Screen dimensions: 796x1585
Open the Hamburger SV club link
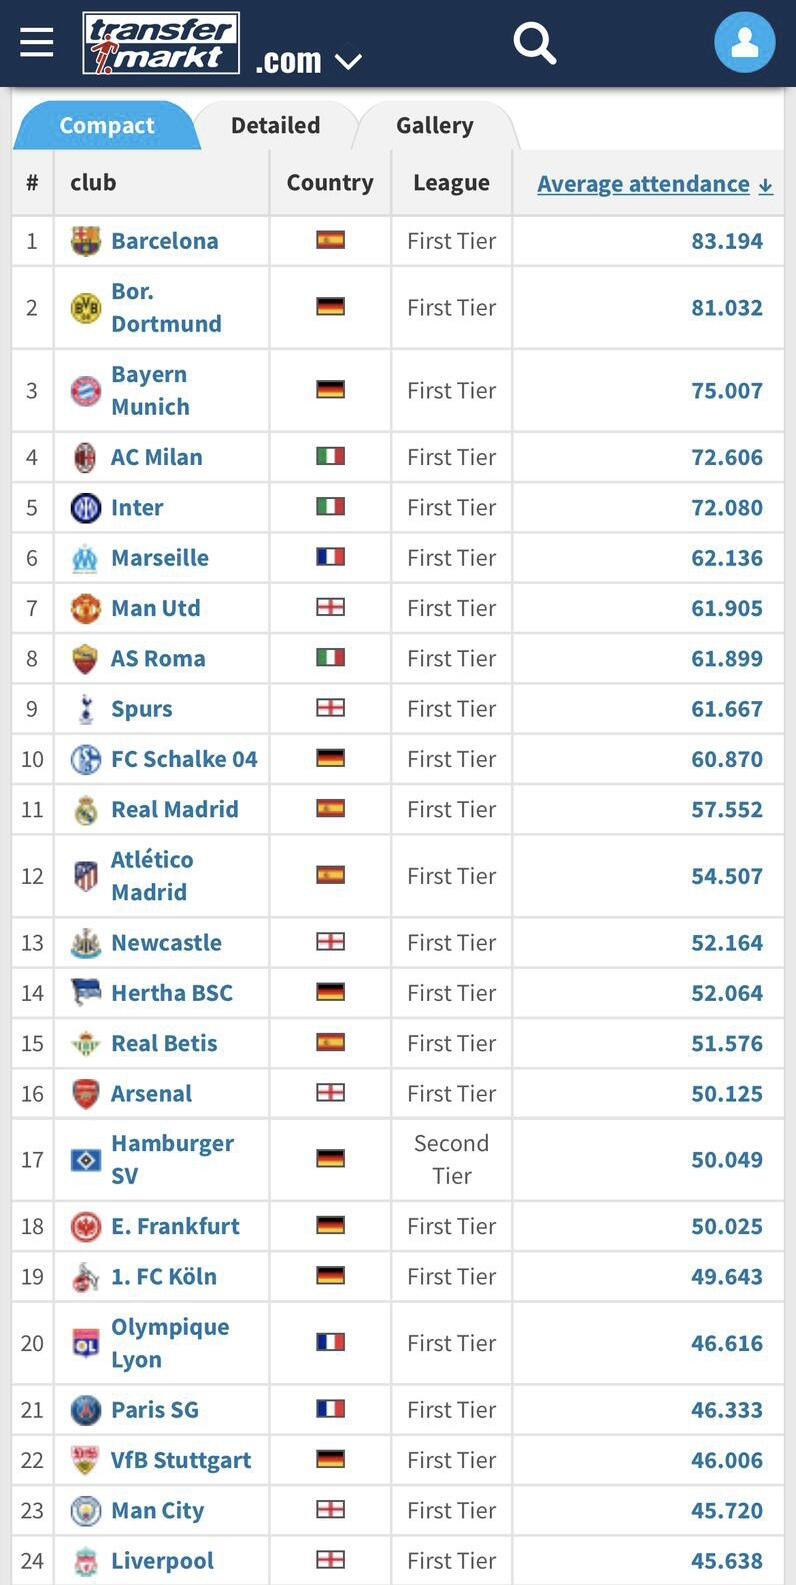[x=172, y=1159]
